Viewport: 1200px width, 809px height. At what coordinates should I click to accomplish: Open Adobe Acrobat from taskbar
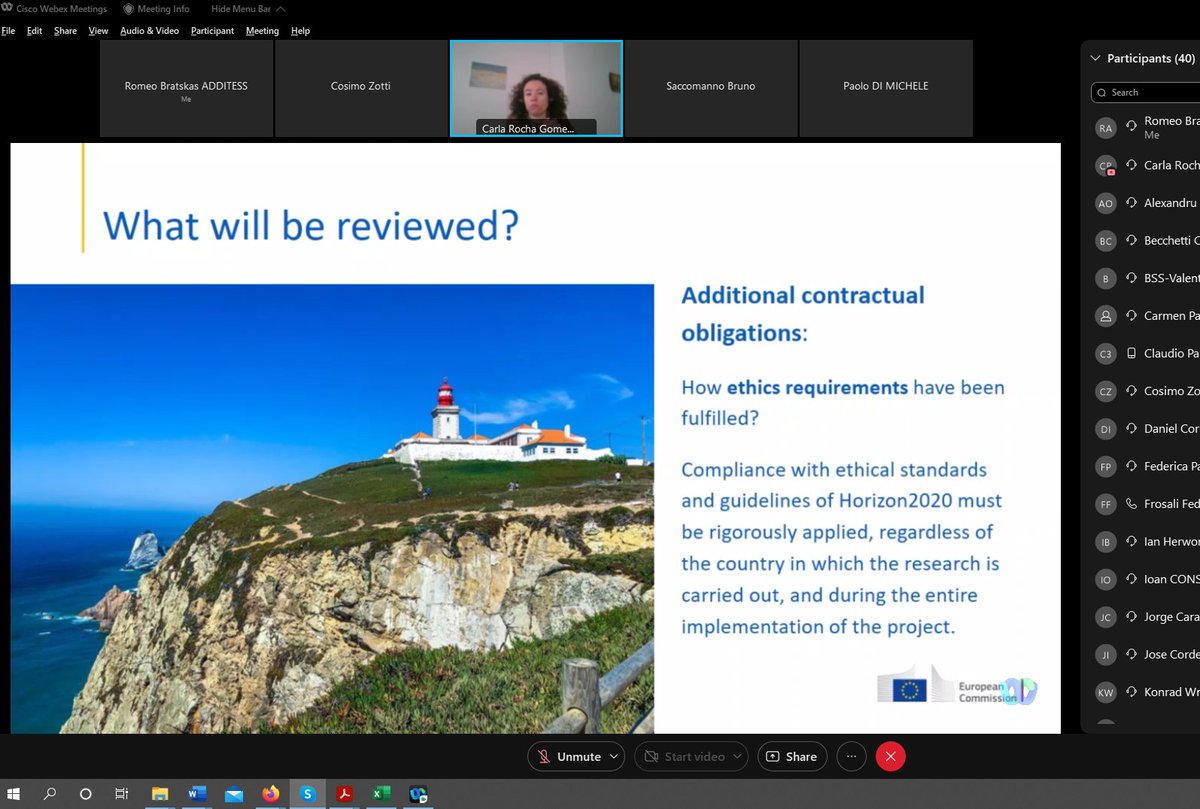(x=344, y=795)
